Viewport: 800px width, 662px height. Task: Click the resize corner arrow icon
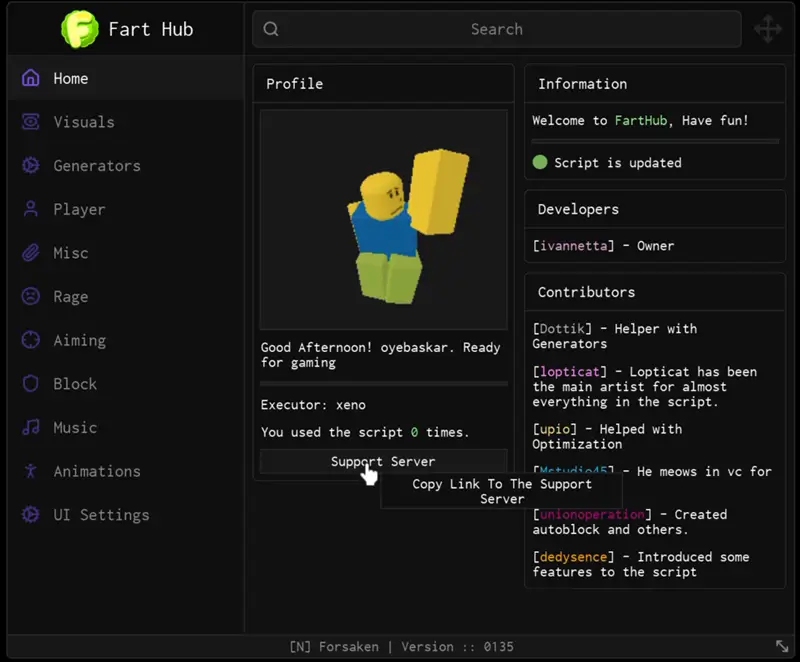(x=782, y=646)
